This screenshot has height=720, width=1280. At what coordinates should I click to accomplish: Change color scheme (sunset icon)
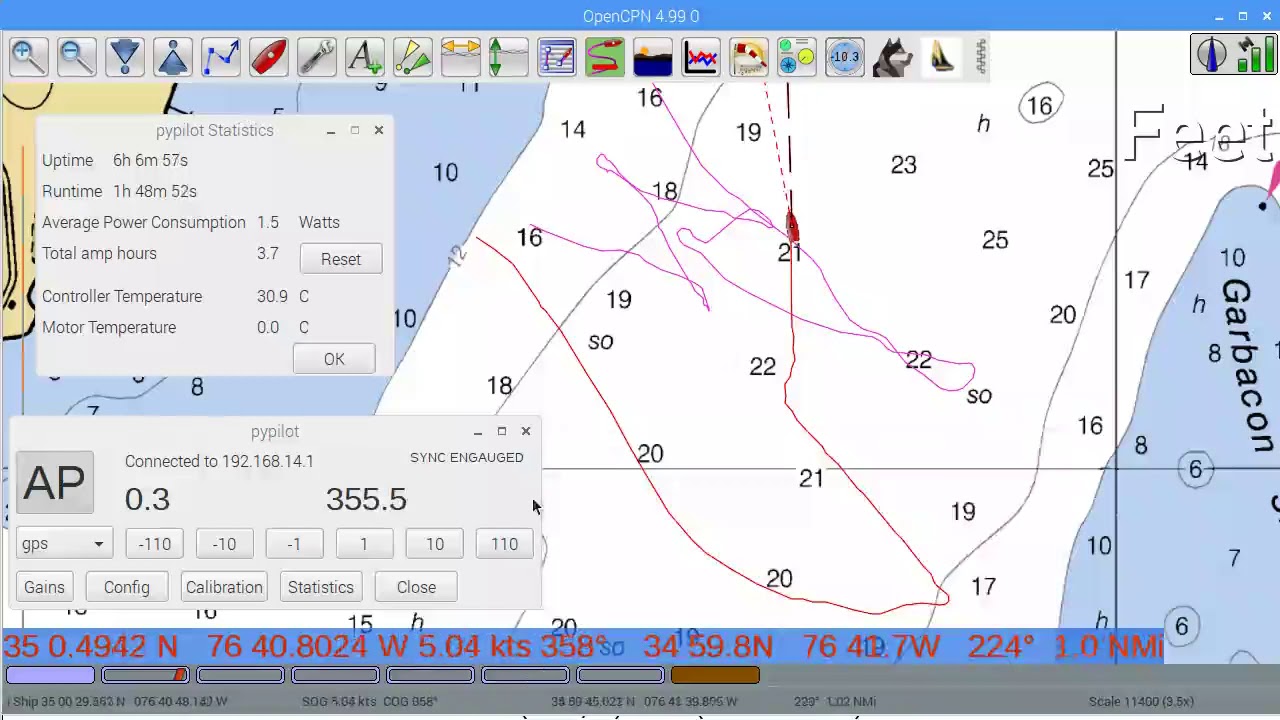pos(653,57)
